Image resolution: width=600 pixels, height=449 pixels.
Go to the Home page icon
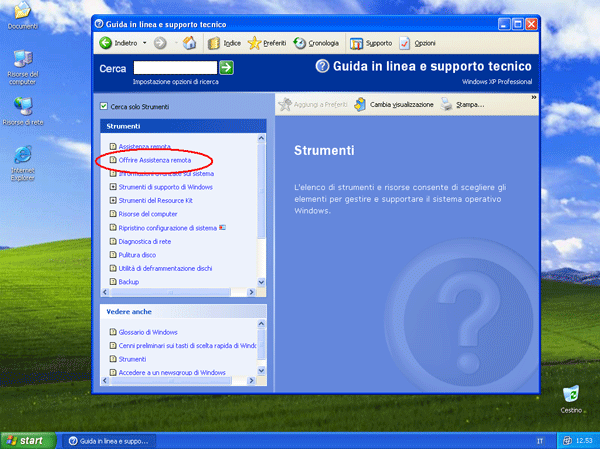[x=189, y=43]
